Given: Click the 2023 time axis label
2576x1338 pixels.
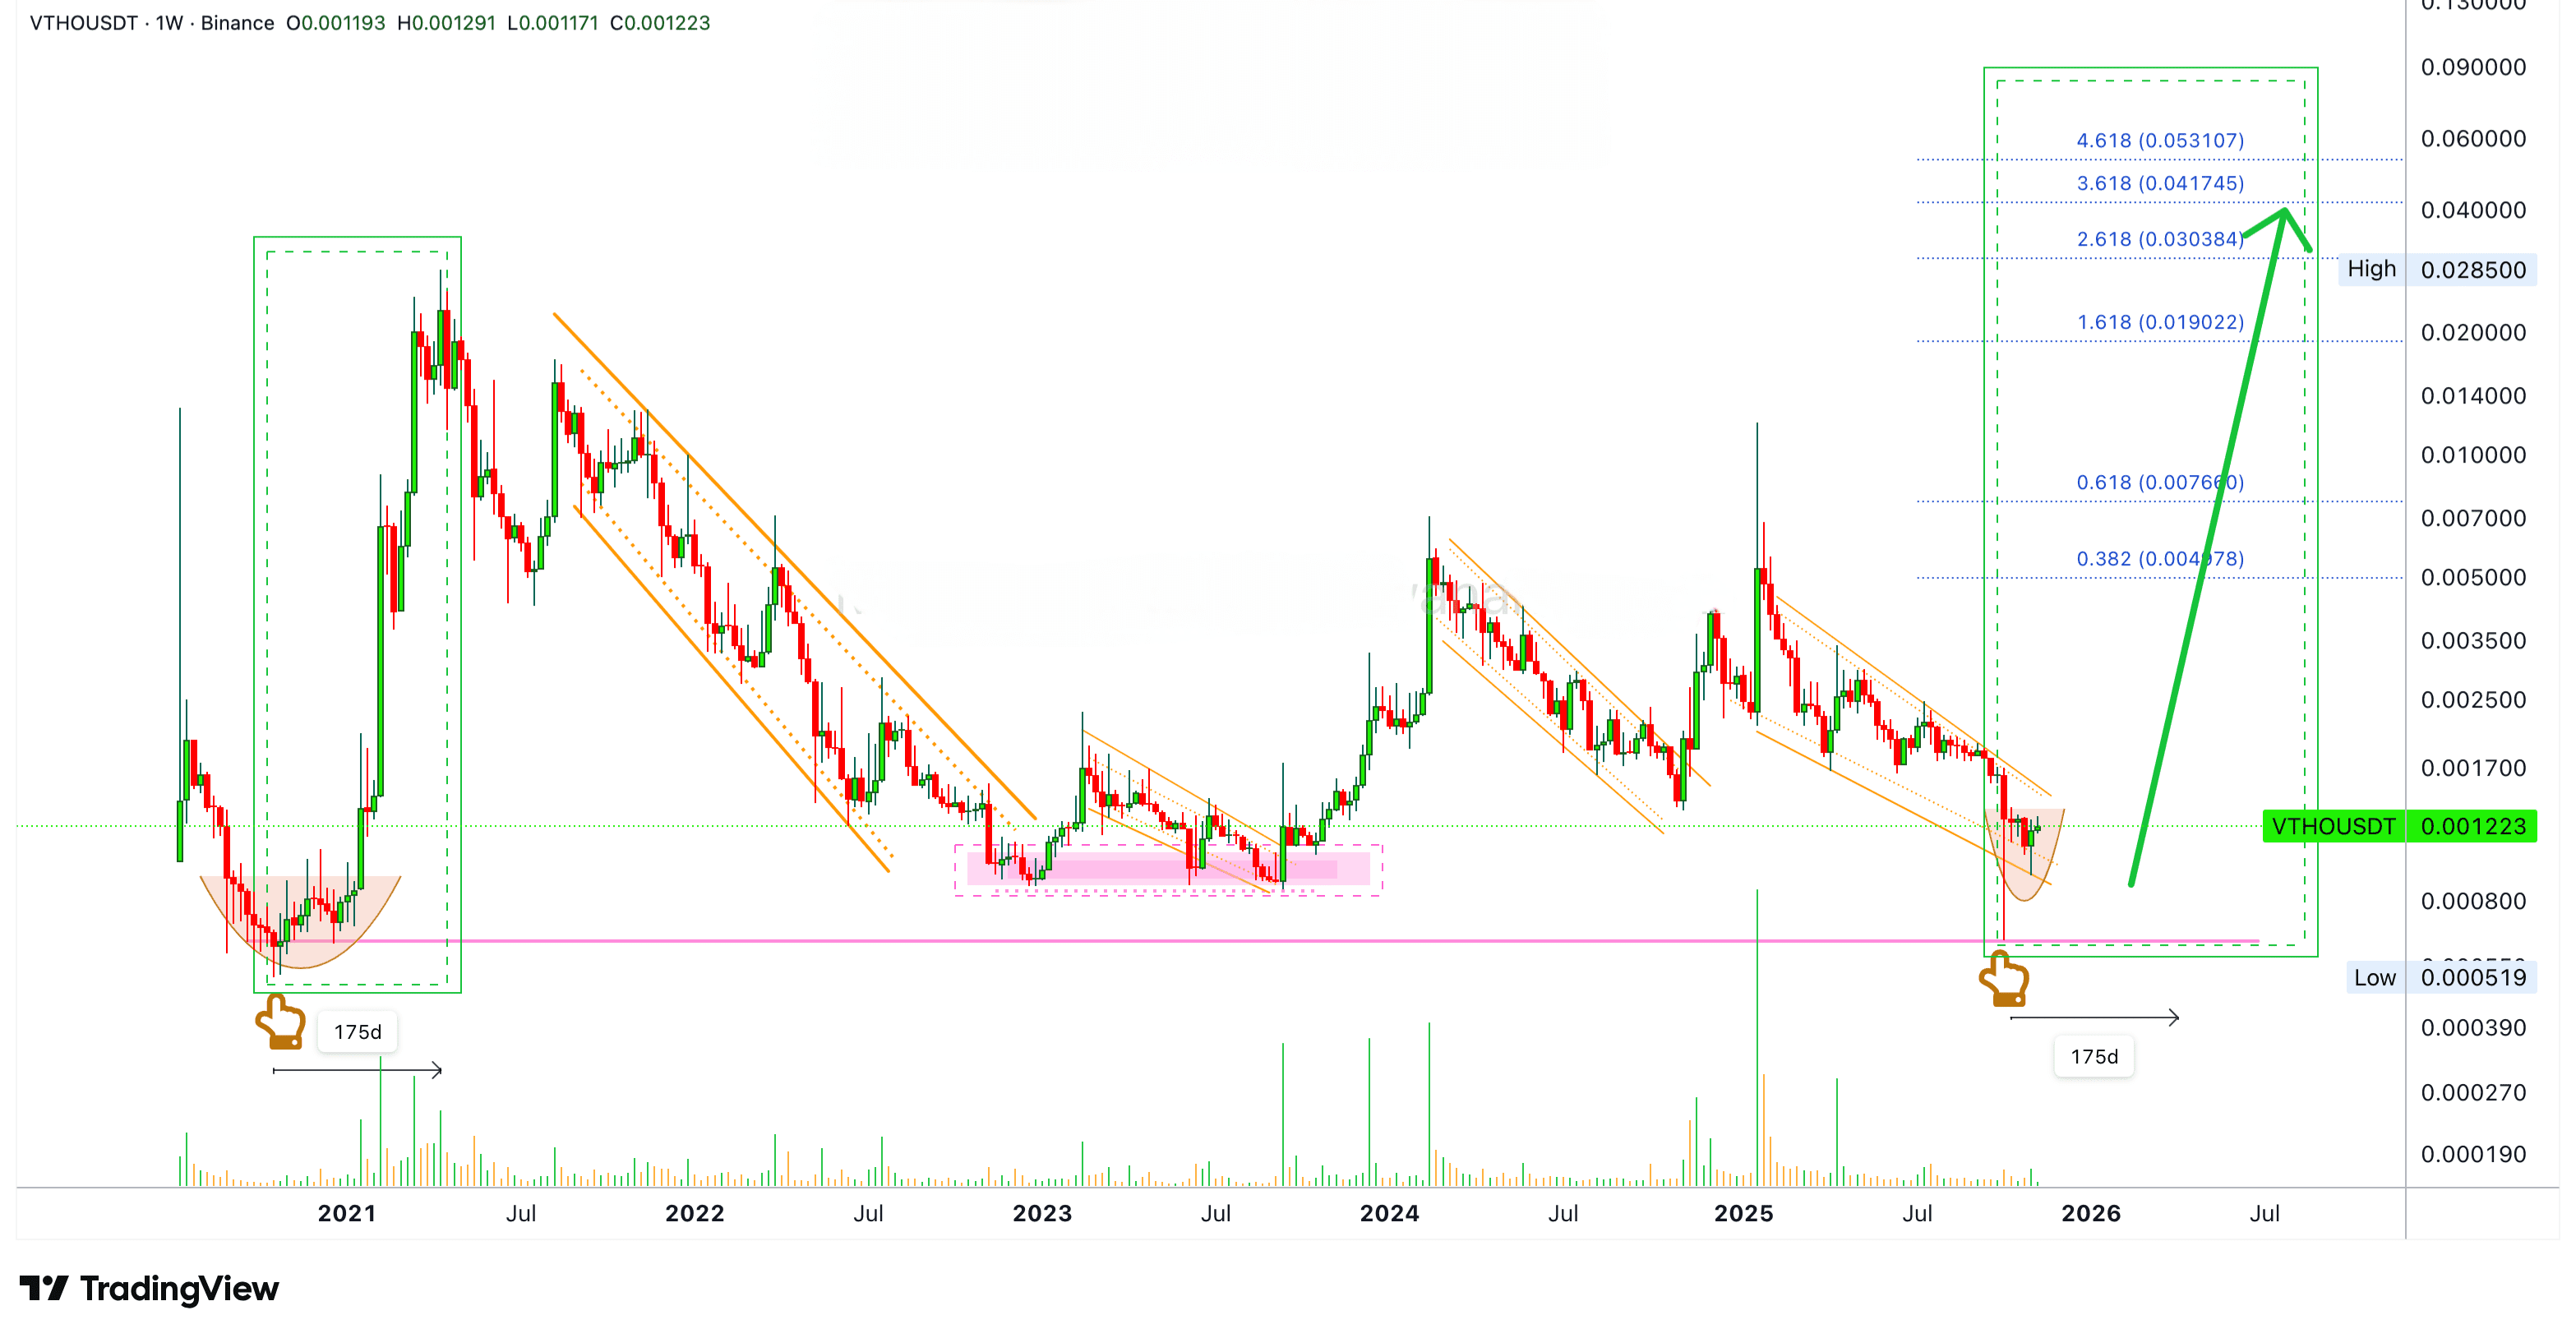Looking at the screenshot, I should pos(1041,1213).
